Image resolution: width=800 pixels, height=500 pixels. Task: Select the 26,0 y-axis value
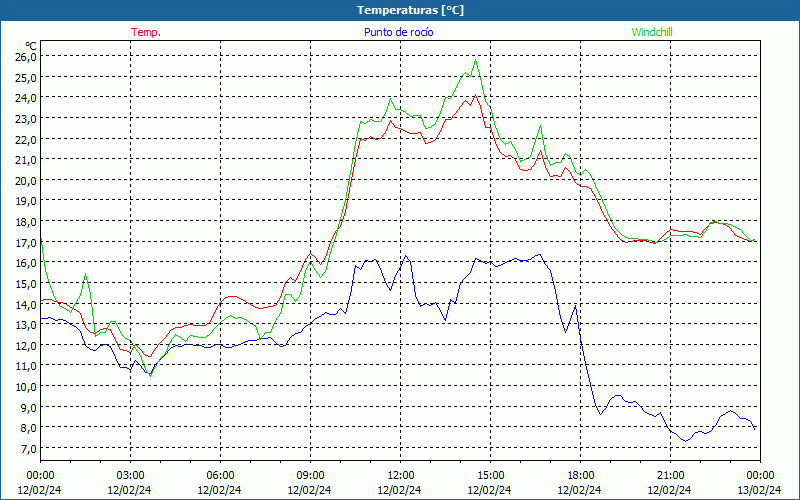[x=25, y=56]
